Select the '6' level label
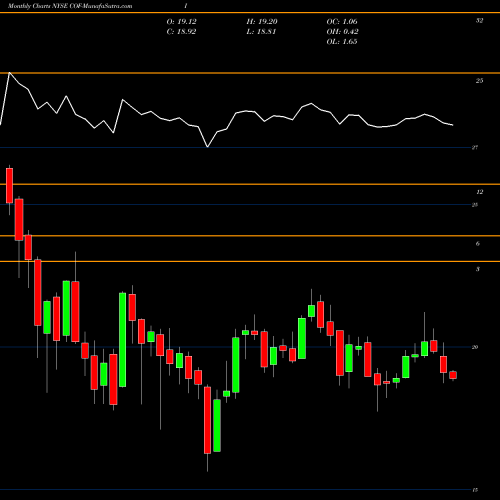Viewport: 500px width, 500px height. pyautogui.click(x=478, y=244)
